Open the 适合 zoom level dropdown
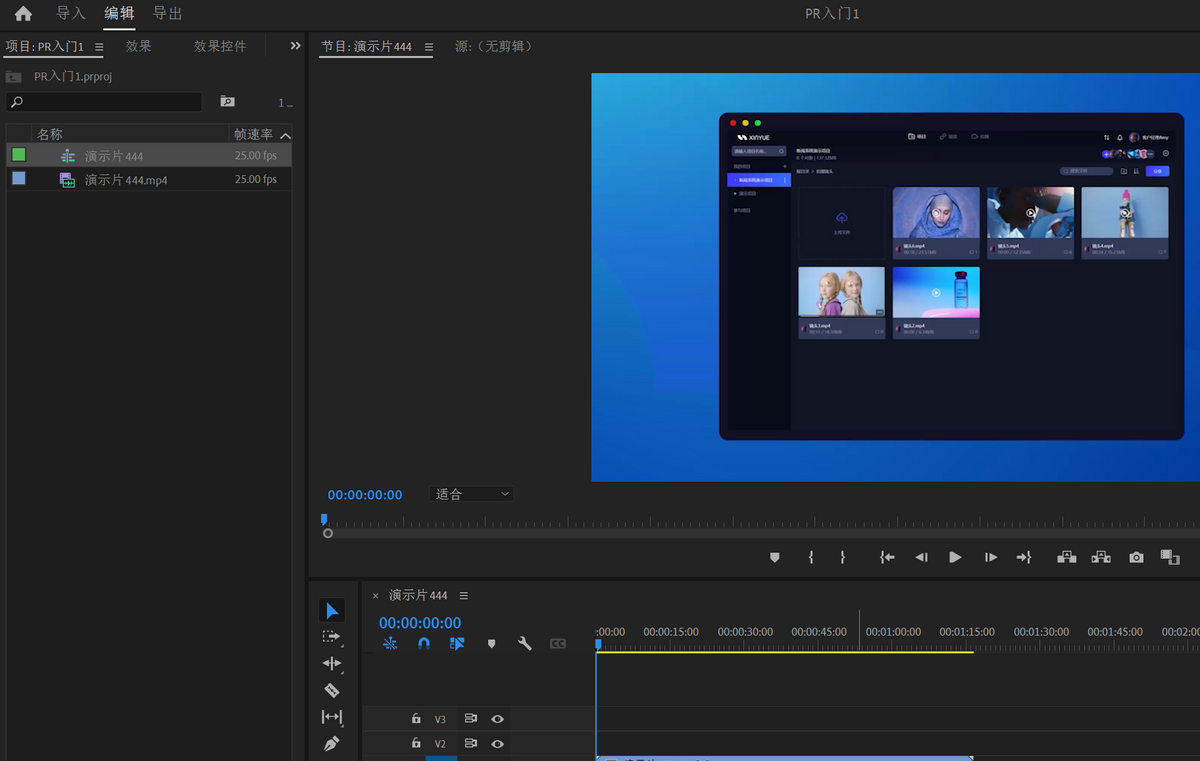1200x761 pixels. 473,494
